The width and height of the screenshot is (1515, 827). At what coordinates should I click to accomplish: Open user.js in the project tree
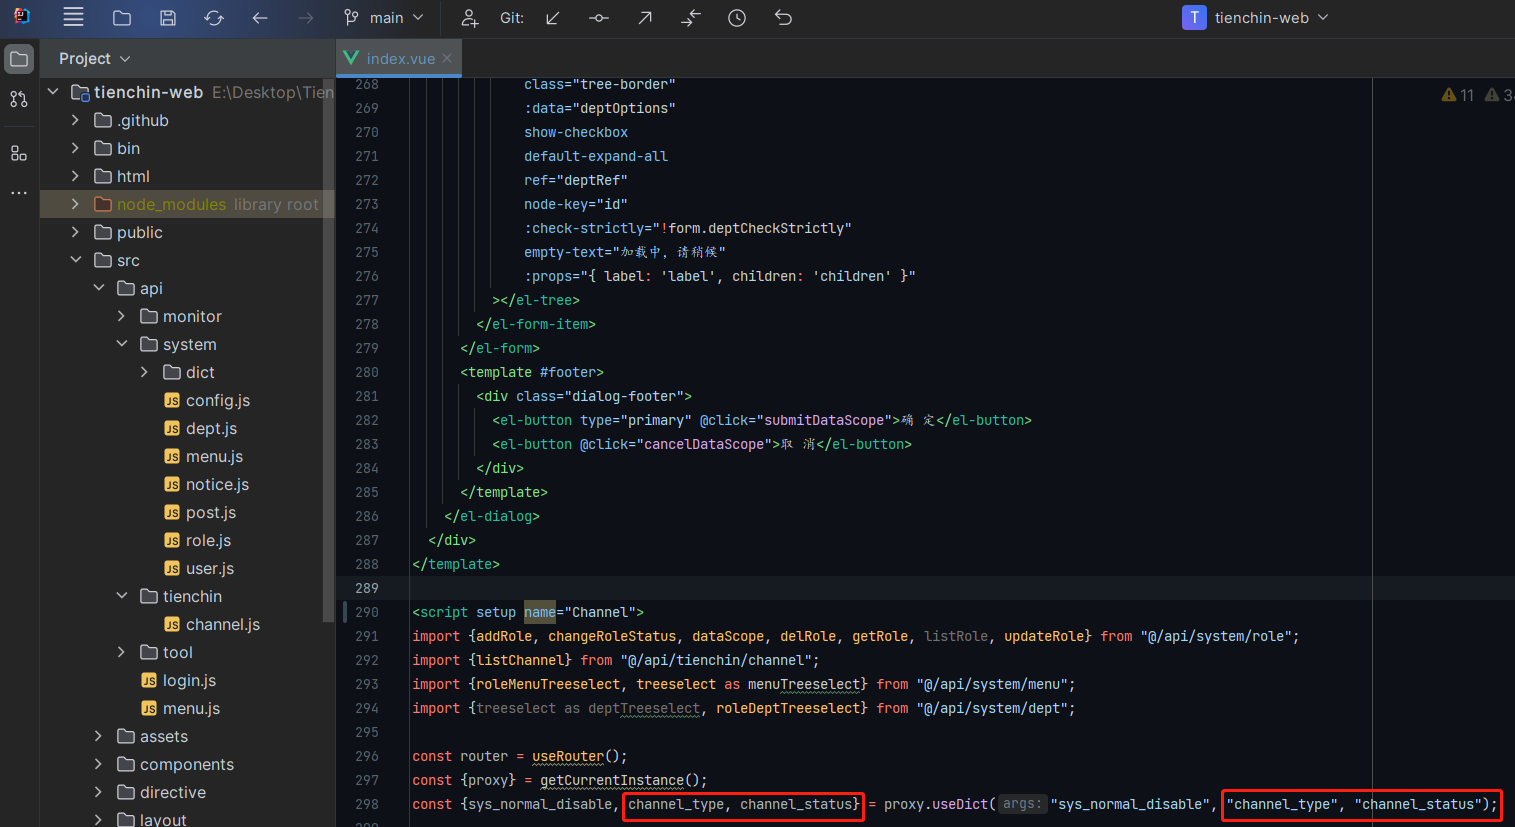(199, 568)
